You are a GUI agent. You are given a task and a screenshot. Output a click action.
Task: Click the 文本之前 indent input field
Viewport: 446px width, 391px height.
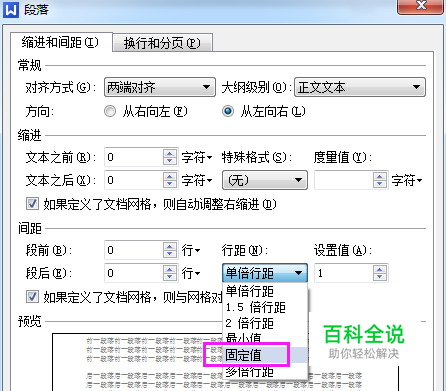click(x=134, y=157)
